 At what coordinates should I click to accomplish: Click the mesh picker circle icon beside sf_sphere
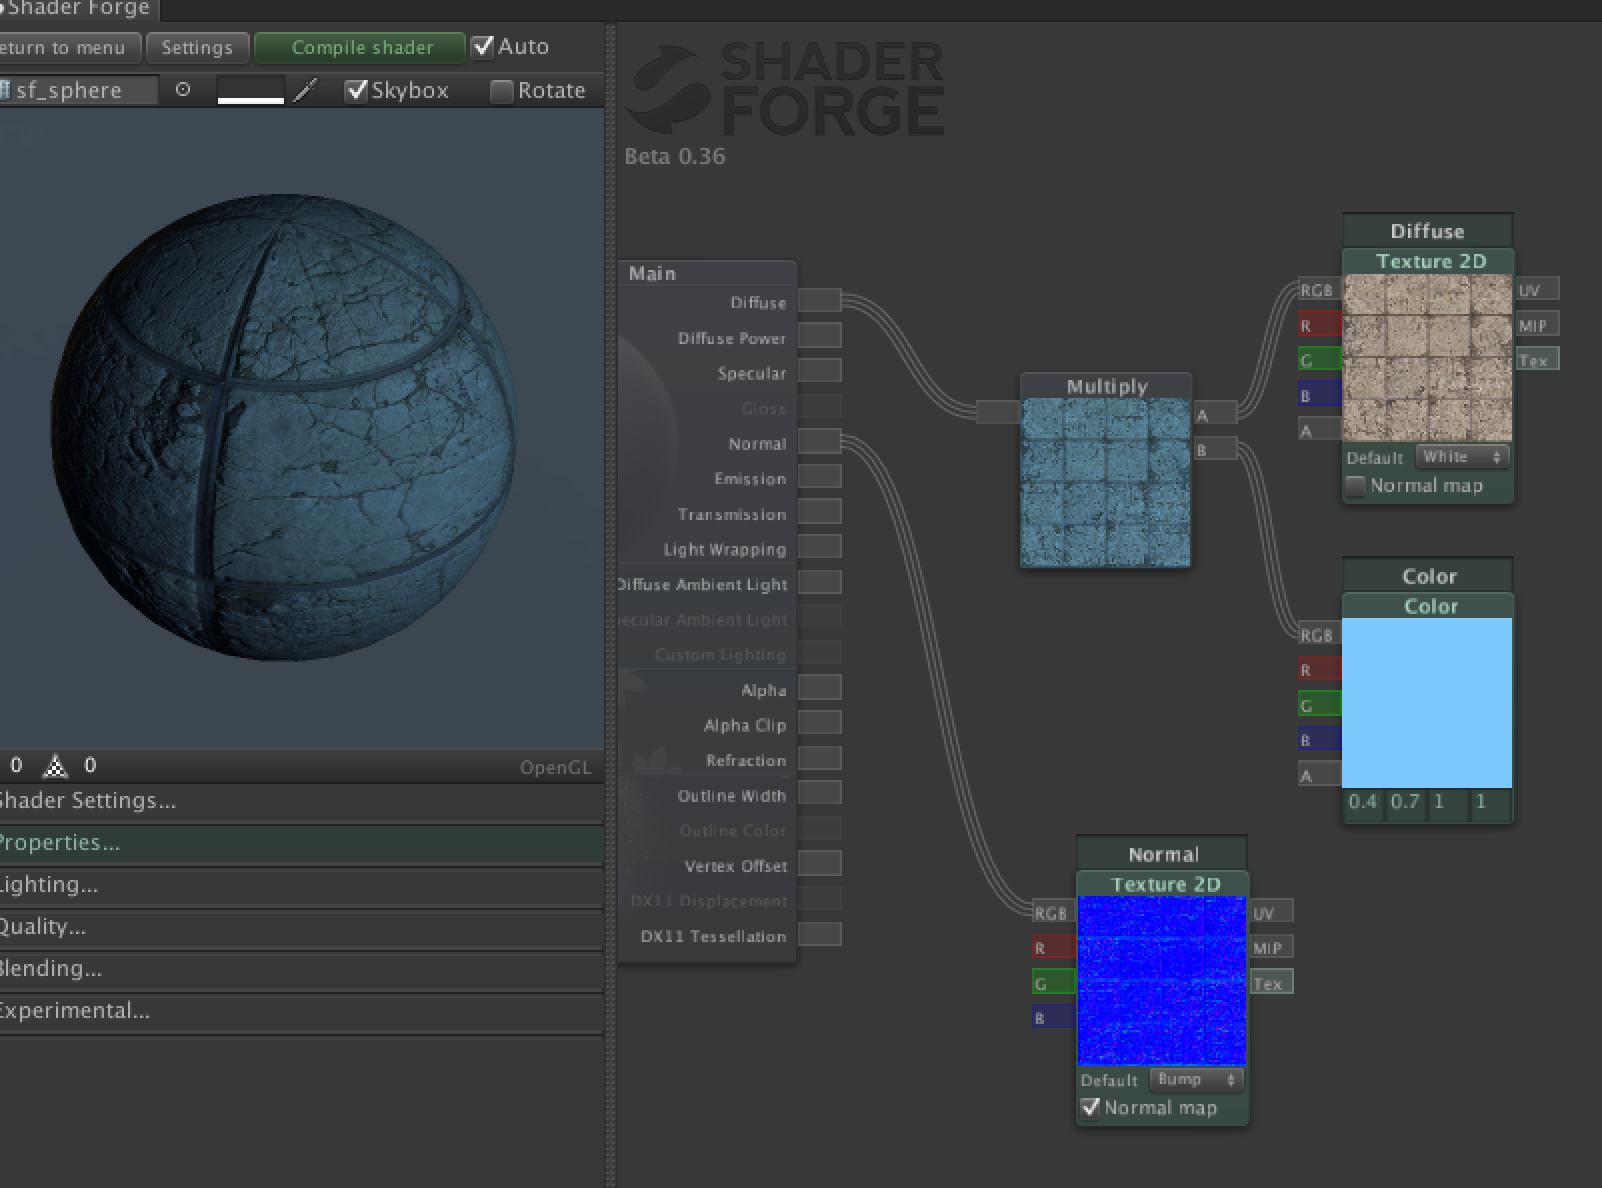click(x=183, y=90)
